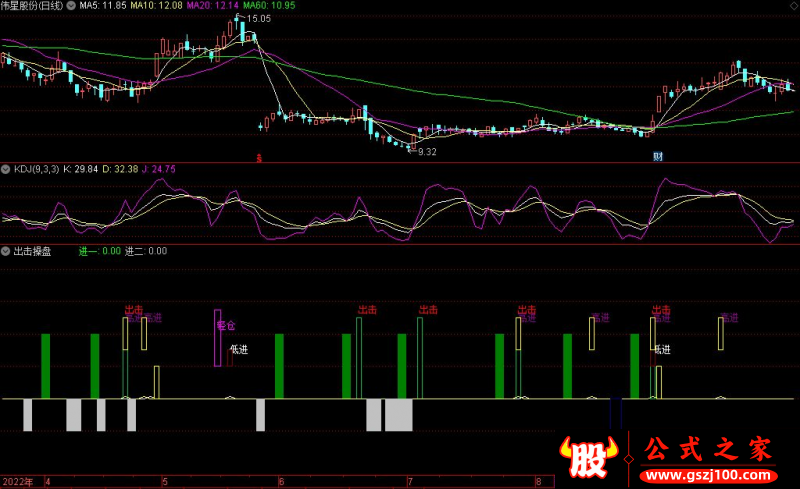Click the blue 财 financial marker icon
The width and height of the screenshot is (800, 489).
tap(658, 157)
